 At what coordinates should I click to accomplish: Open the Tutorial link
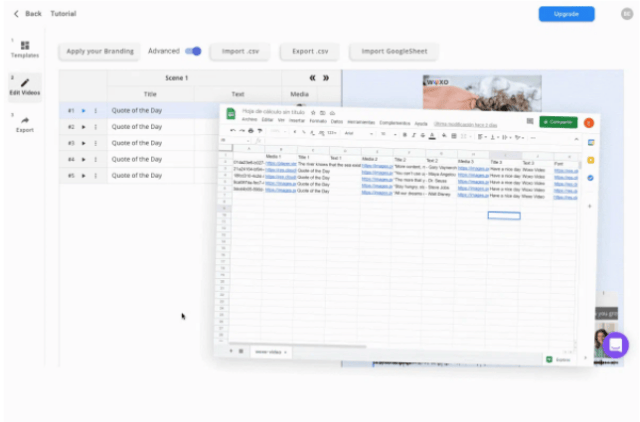coord(63,14)
